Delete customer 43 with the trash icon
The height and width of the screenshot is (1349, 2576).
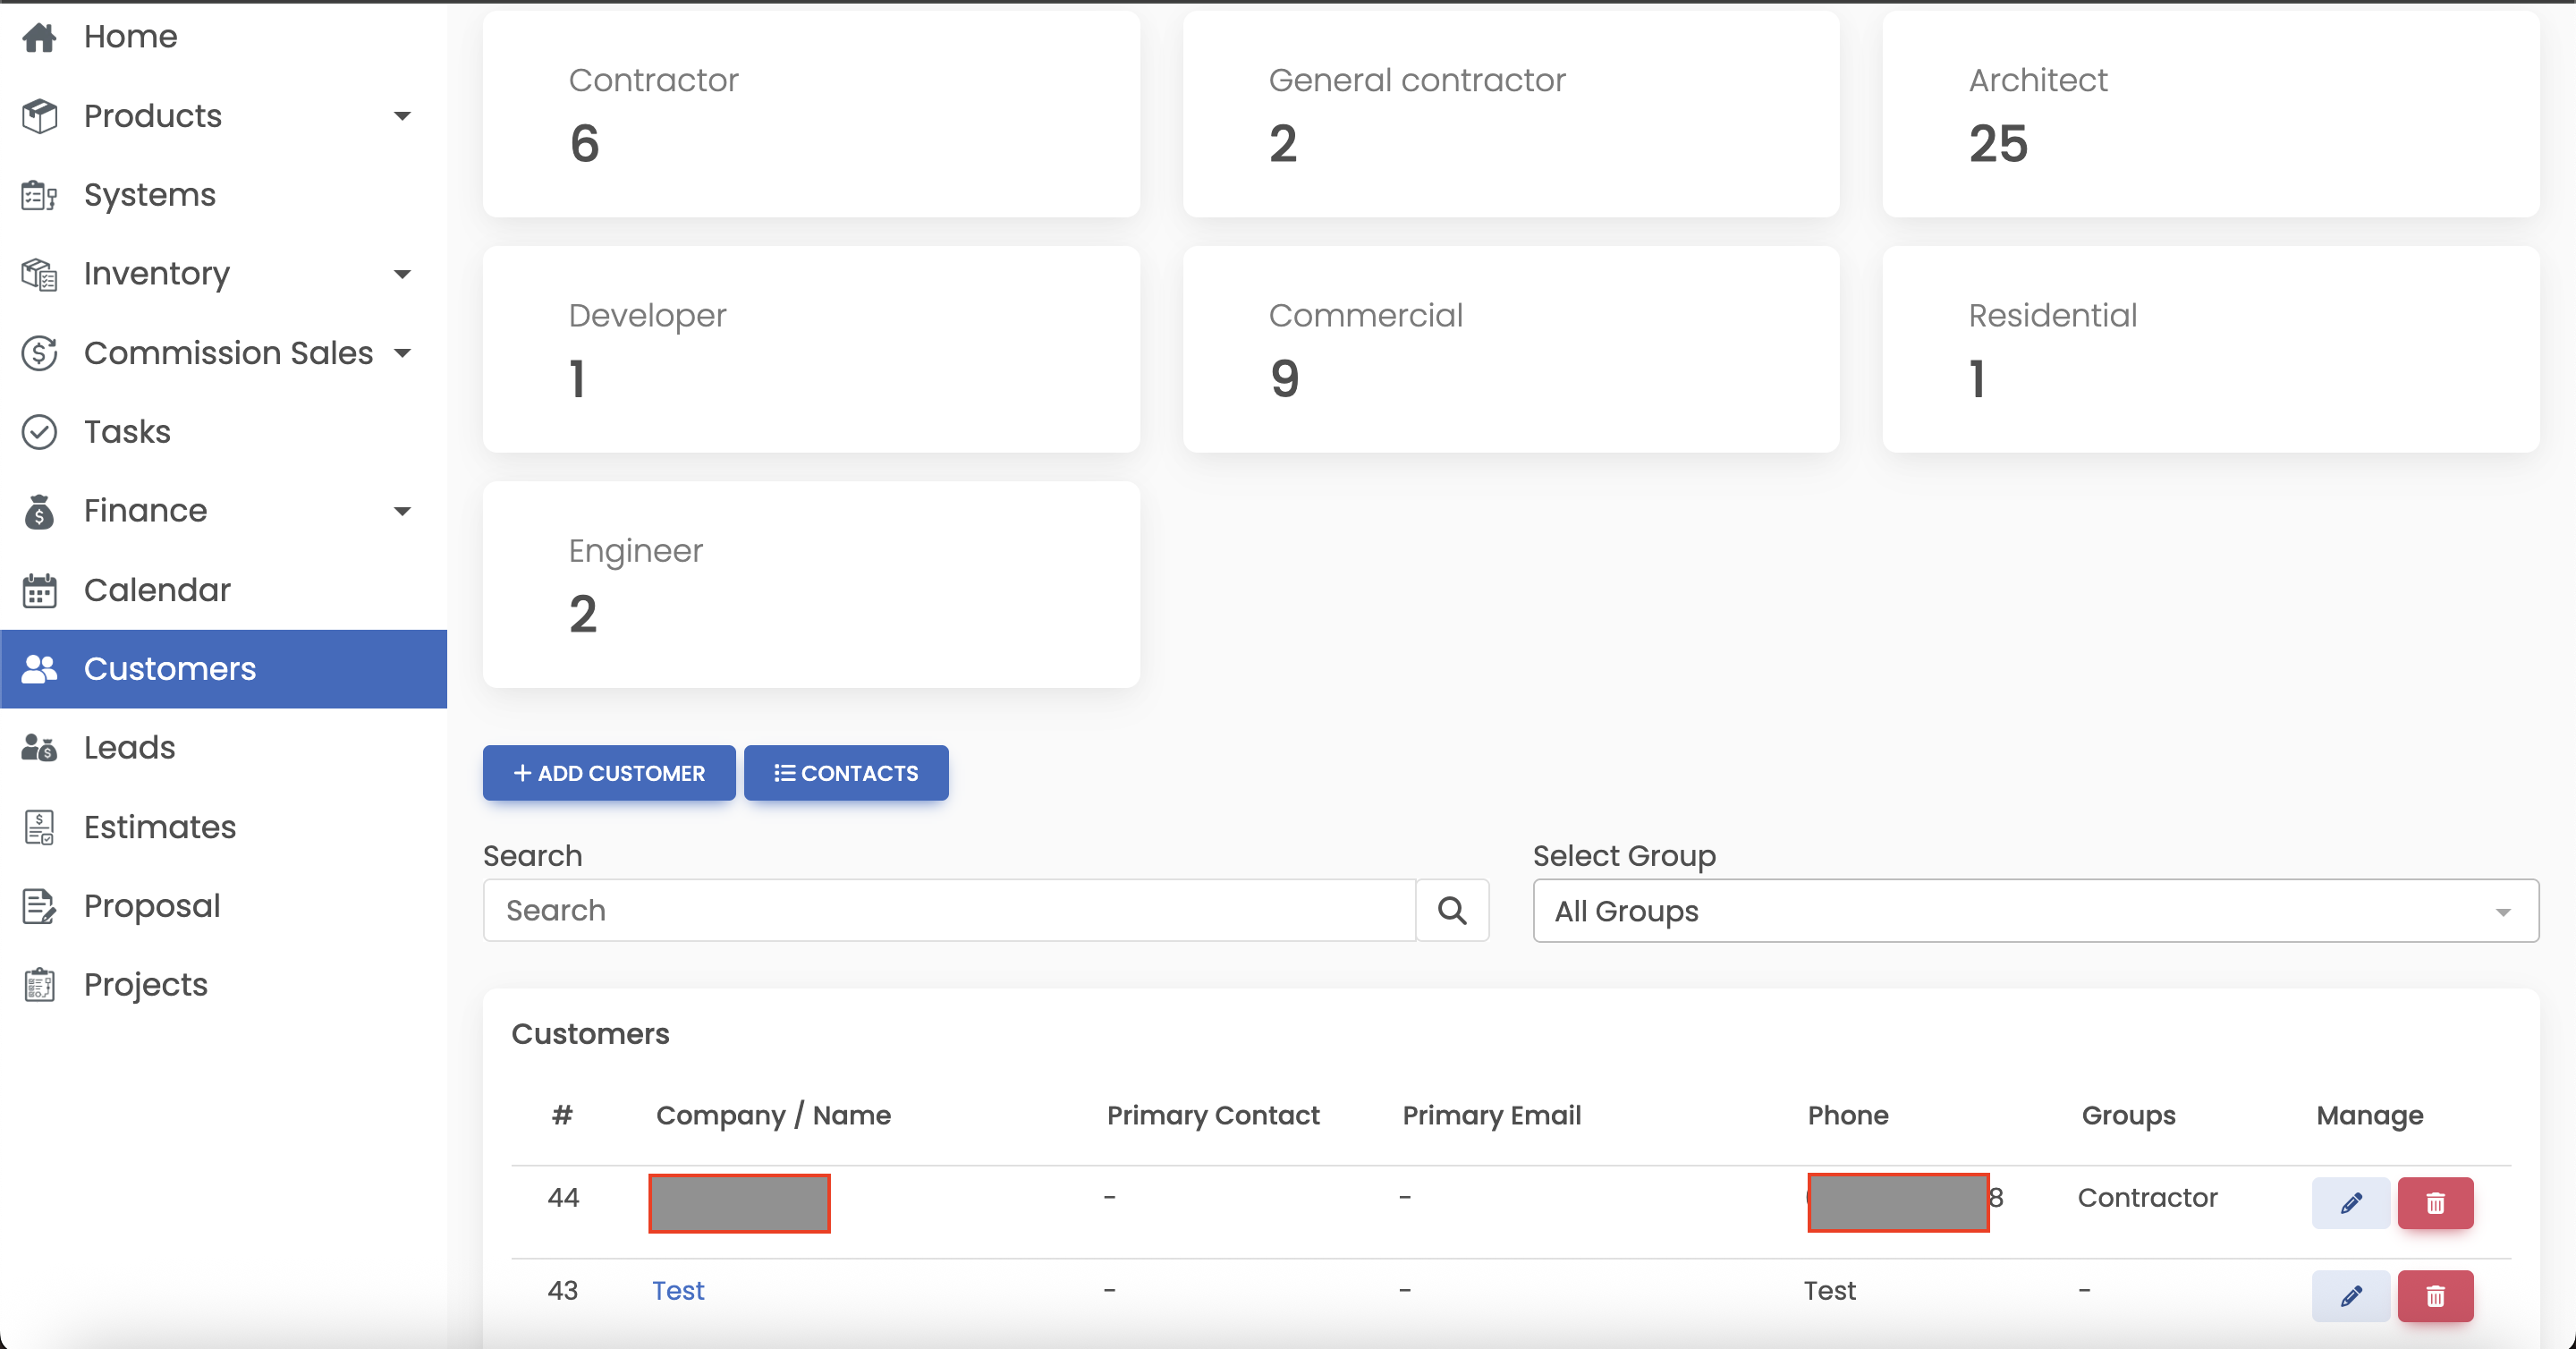point(2435,1296)
